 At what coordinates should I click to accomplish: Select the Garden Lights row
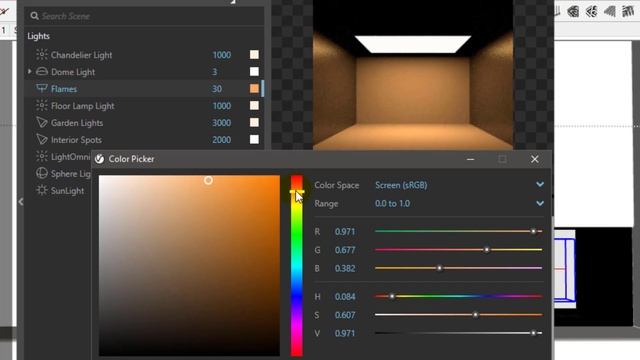(144, 122)
